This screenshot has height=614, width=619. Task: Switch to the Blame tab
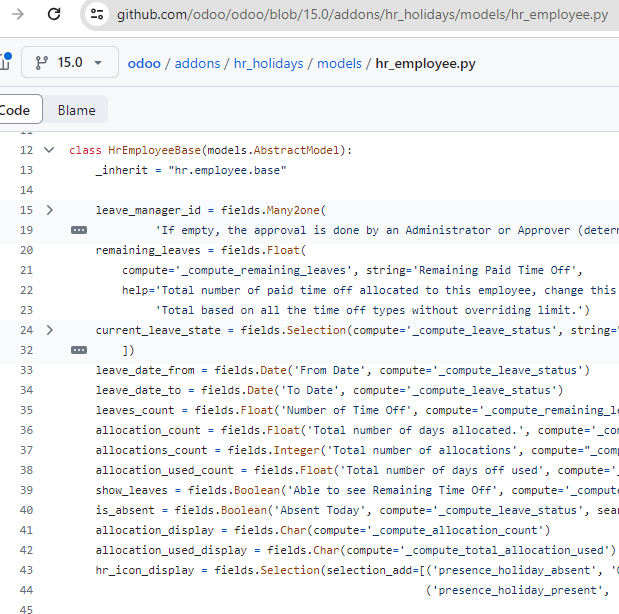click(x=76, y=110)
